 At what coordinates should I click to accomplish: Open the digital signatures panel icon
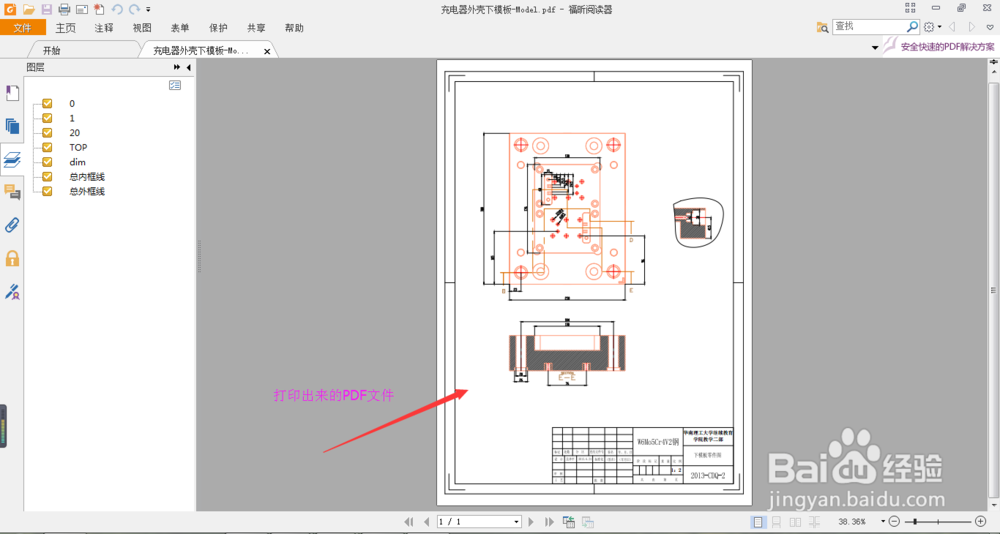tap(12, 292)
